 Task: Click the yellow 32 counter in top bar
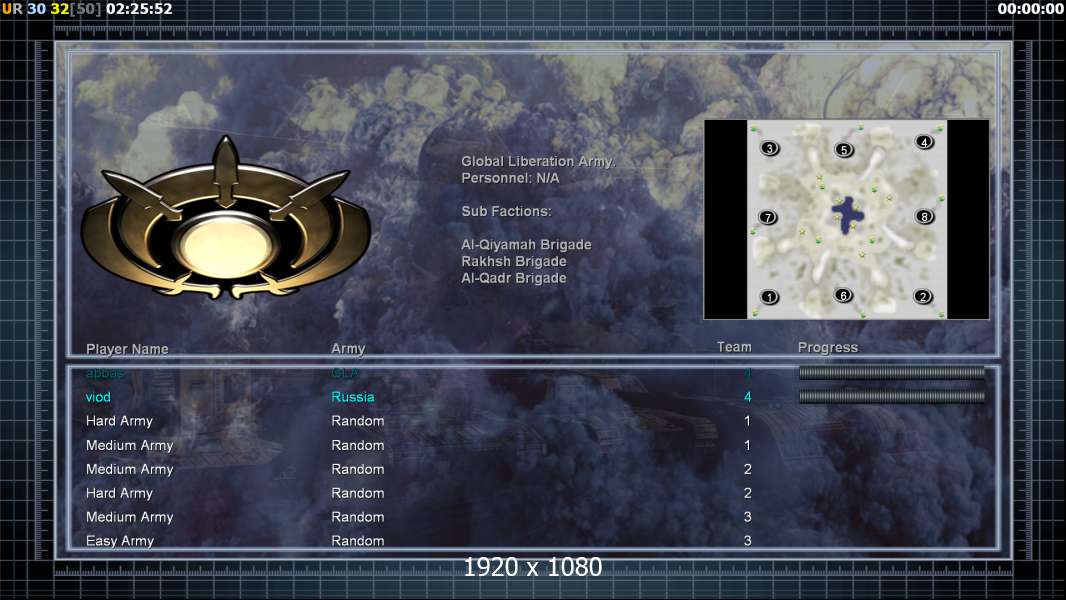tap(60, 9)
